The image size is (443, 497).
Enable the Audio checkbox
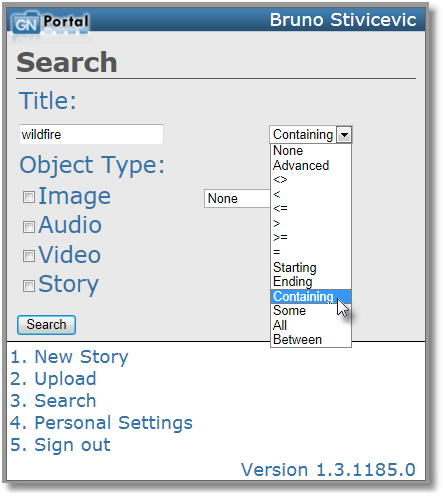pos(29,227)
